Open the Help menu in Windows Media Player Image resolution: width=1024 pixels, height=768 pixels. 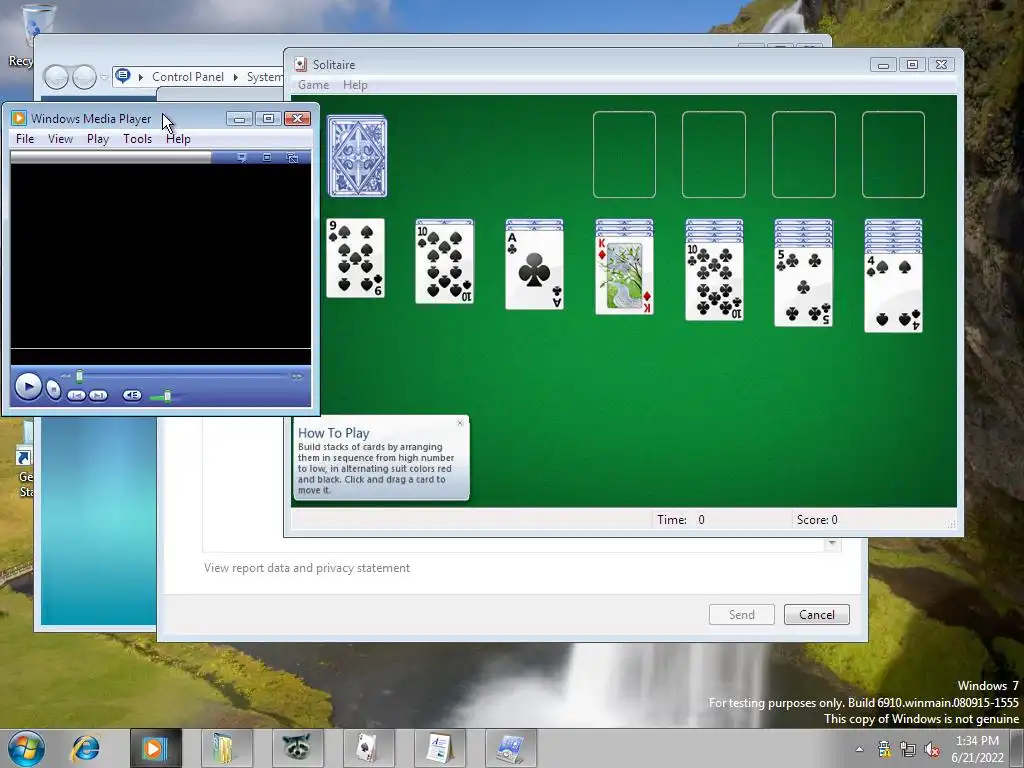point(178,138)
